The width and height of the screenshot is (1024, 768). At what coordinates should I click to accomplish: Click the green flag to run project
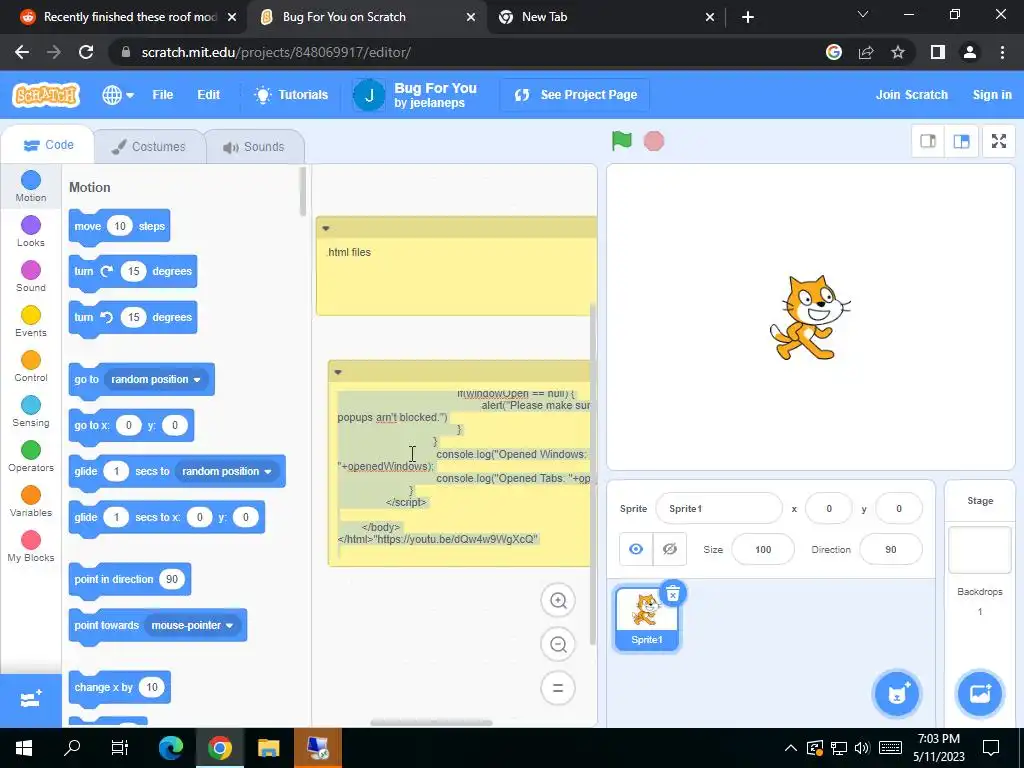[x=621, y=140]
